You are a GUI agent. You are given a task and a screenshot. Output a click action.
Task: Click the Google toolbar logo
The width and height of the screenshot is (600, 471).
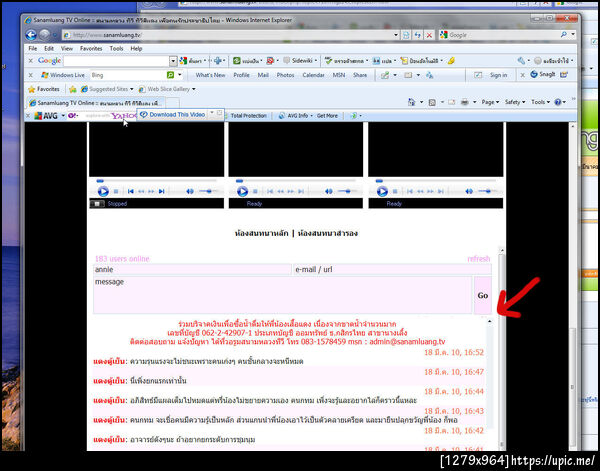[x=49, y=61]
